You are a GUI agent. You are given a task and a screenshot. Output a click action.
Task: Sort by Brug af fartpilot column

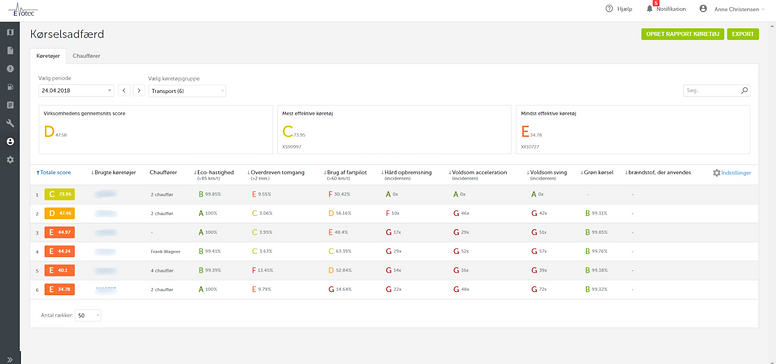pyautogui.click(x=345, y=173)
